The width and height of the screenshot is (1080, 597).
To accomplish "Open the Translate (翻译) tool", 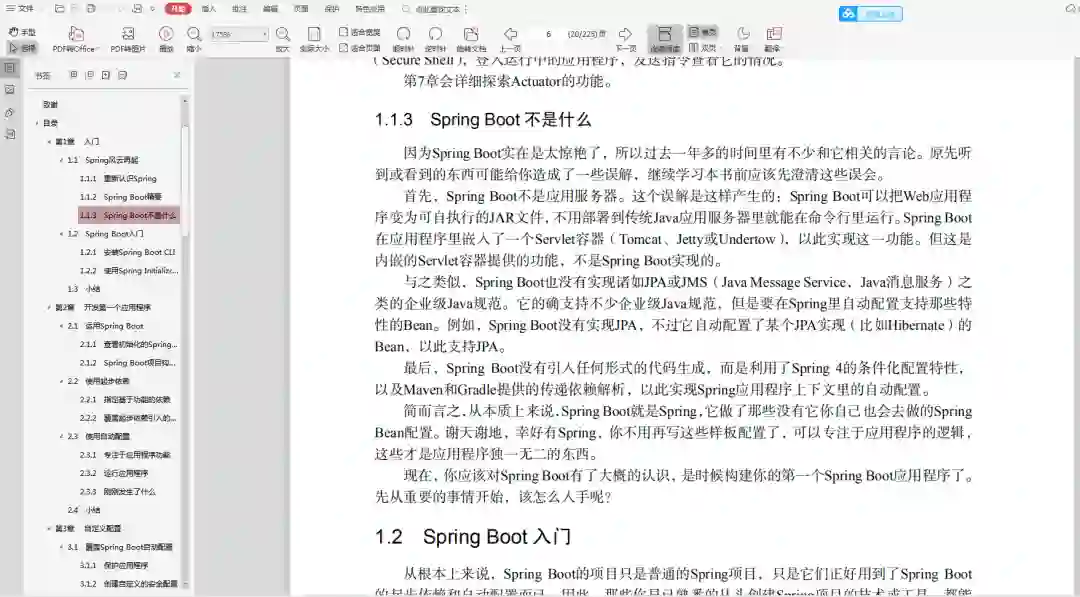I will coord(773,39).
